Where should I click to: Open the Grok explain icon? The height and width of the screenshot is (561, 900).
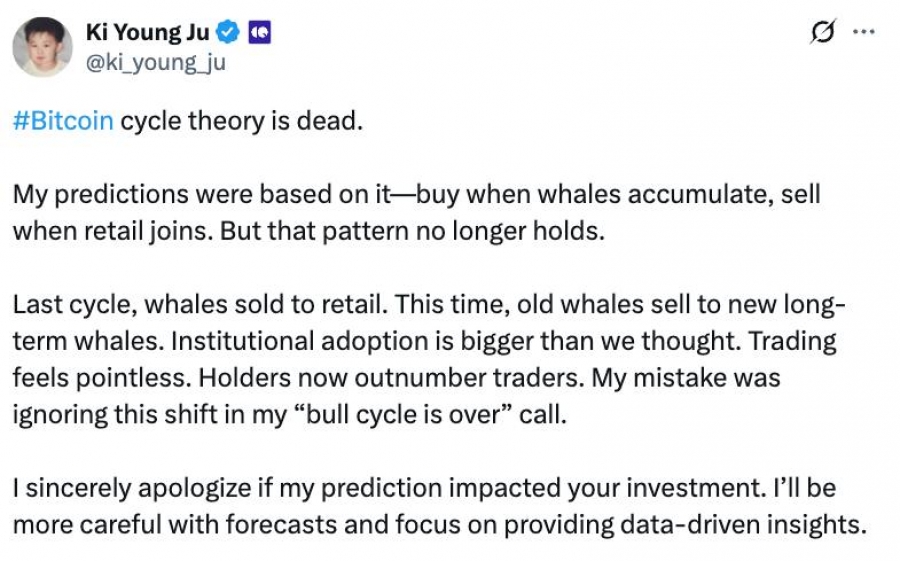click(823, 32)
